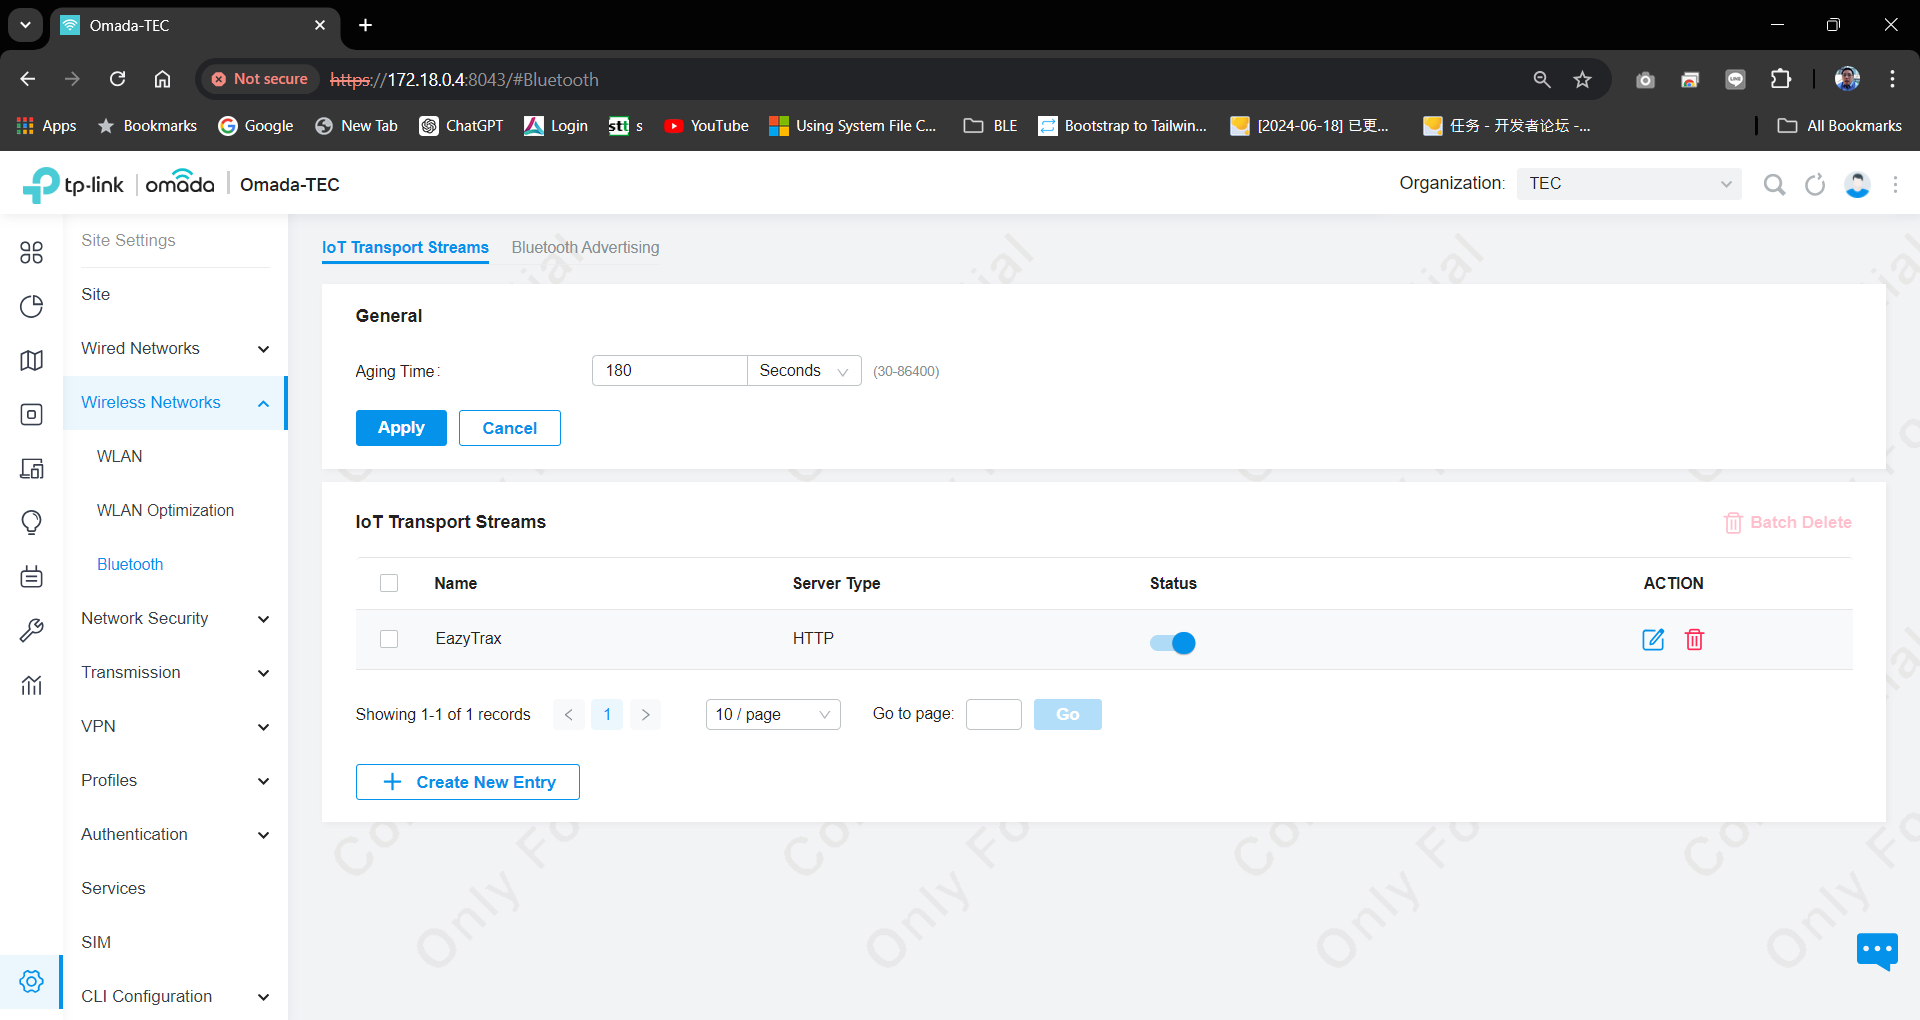Image resolution: width=1920 pixels, height=1020 pixels.
Task: Expand VPN menu
Action: tap(175, 726)
